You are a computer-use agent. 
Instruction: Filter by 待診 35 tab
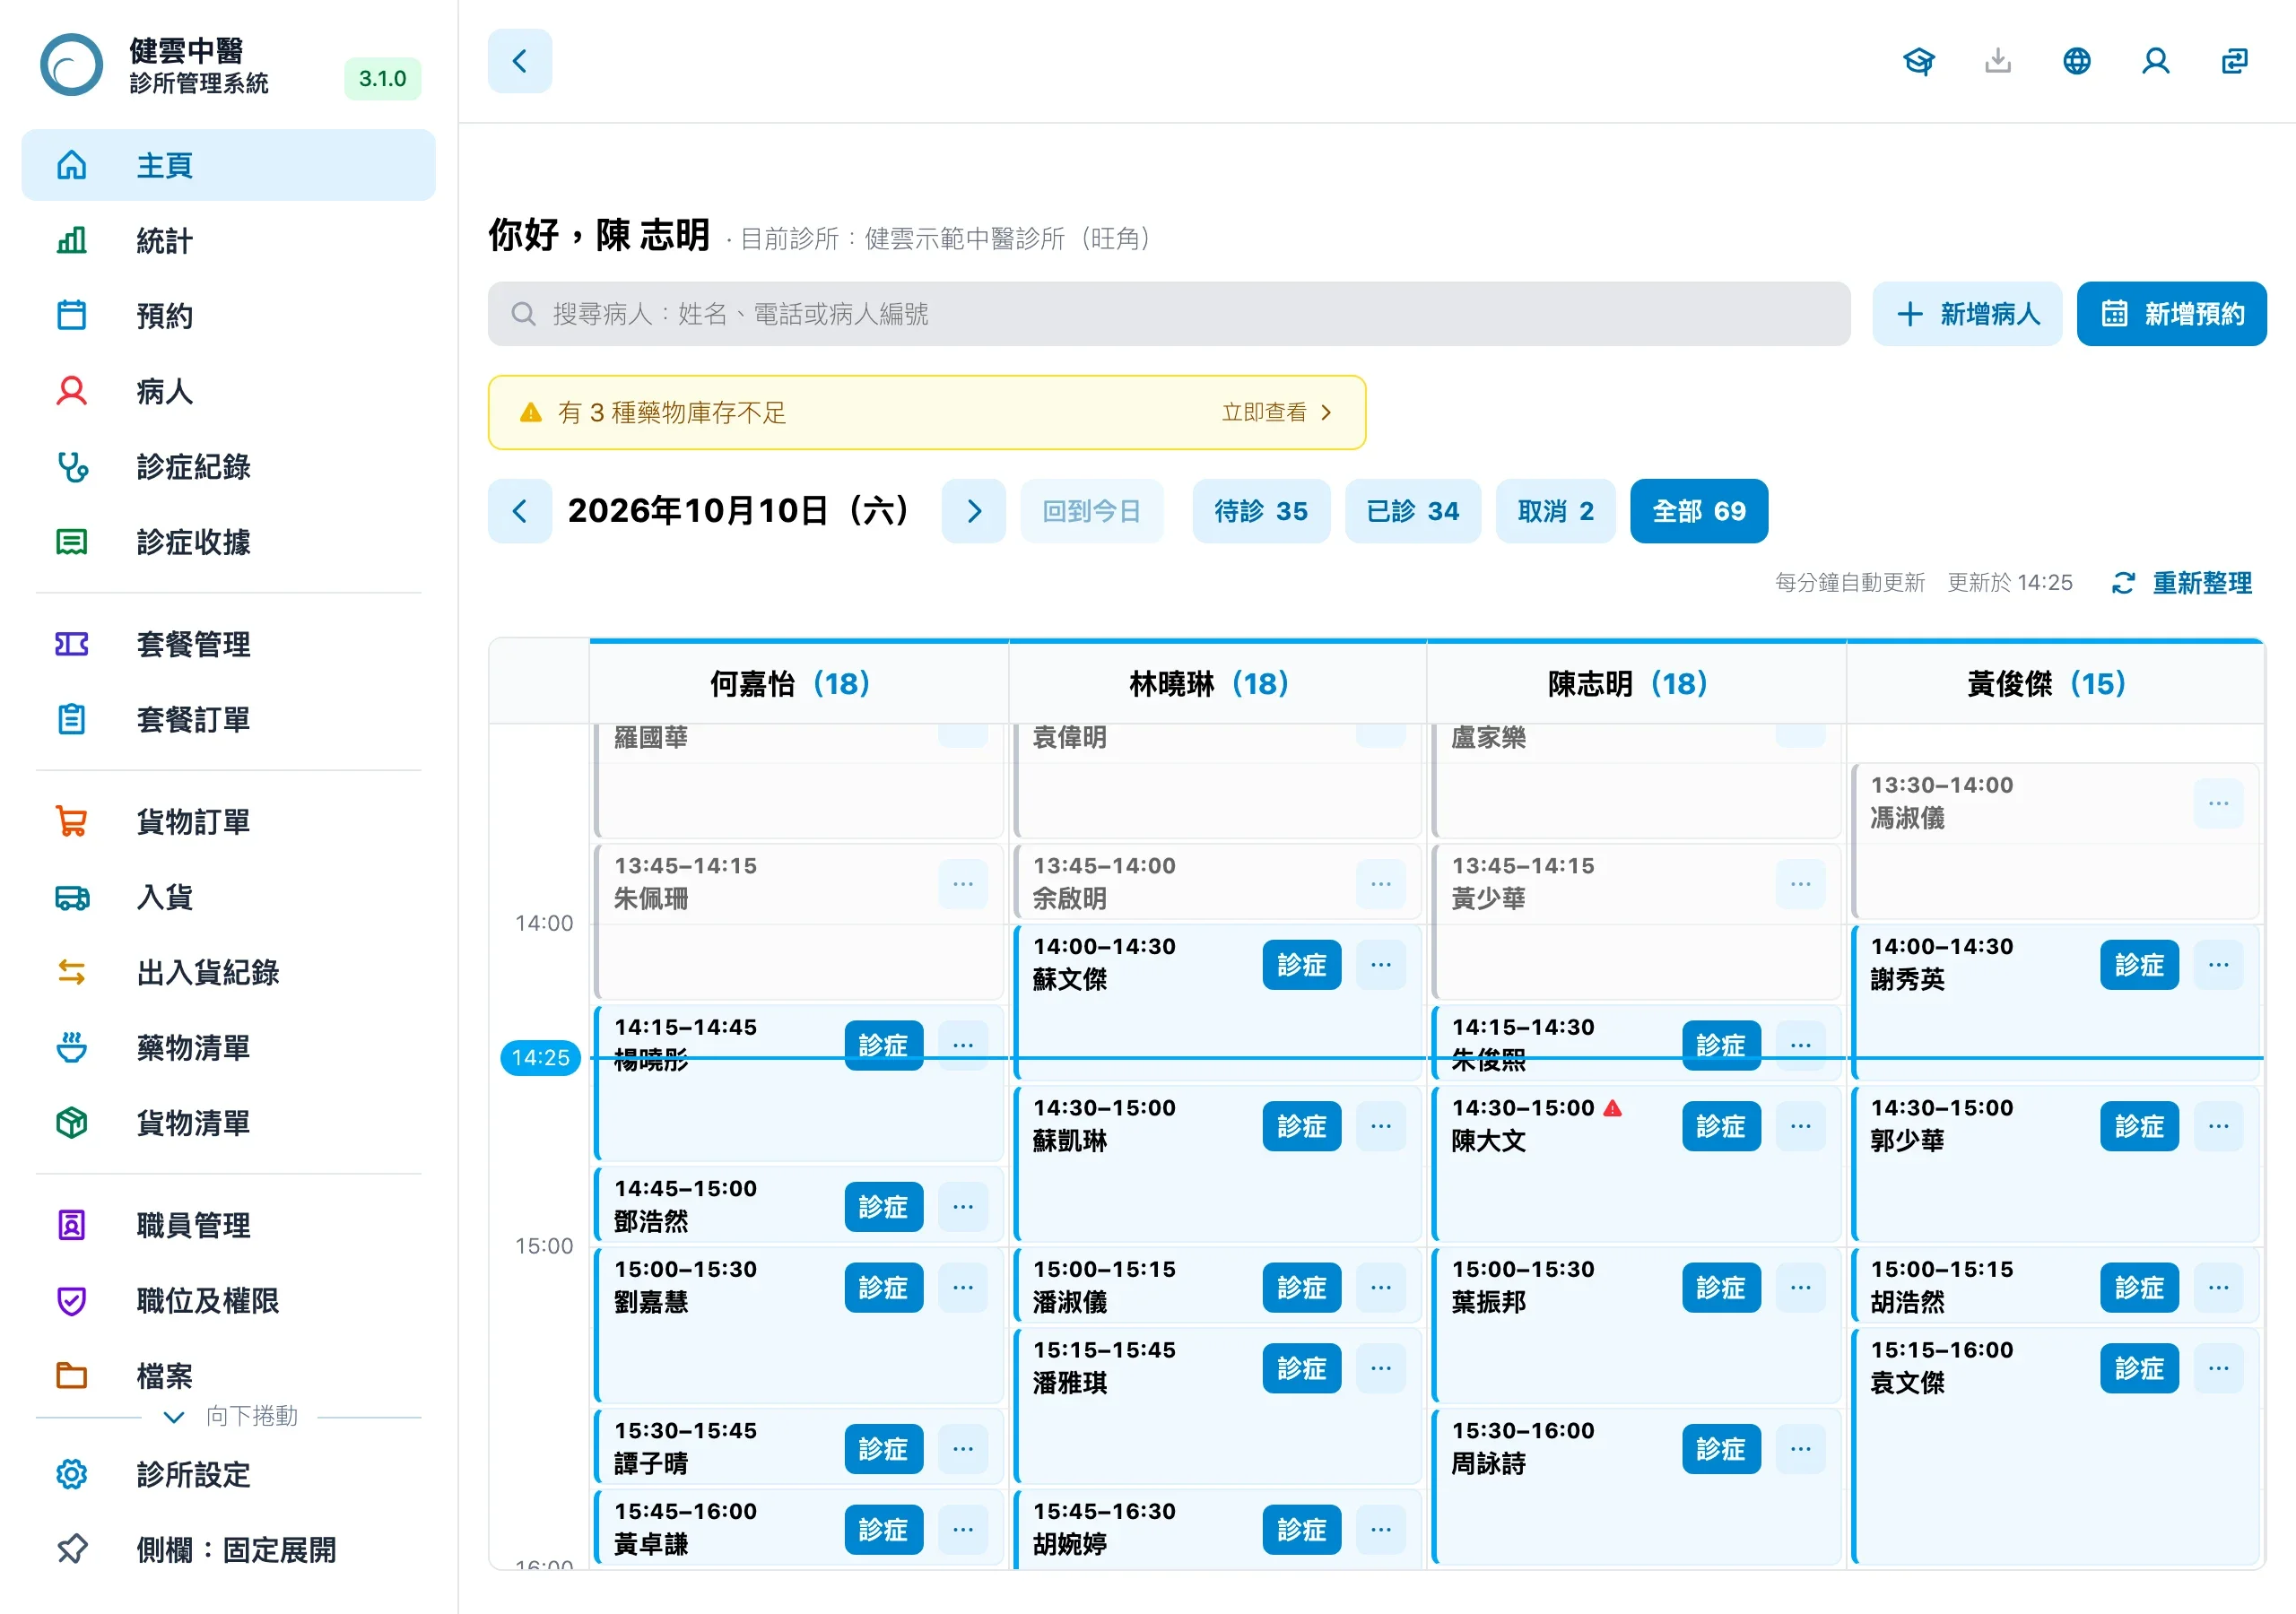1260,511
